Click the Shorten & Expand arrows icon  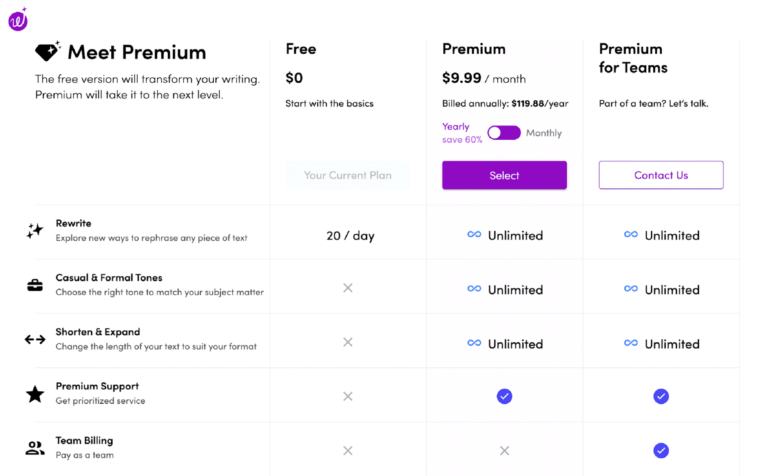click(35, 339)
